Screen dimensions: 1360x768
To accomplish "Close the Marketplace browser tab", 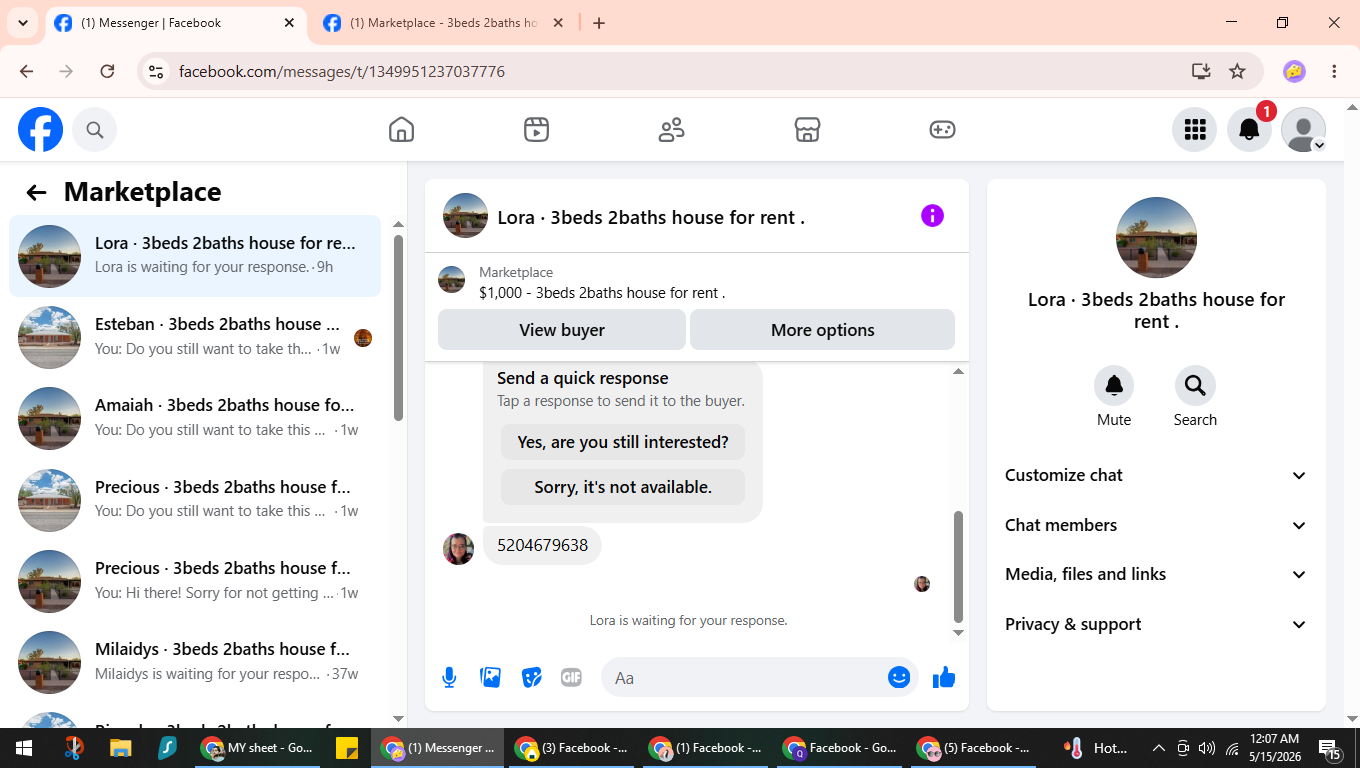I will pyautogui.click(x=558, y=23).
